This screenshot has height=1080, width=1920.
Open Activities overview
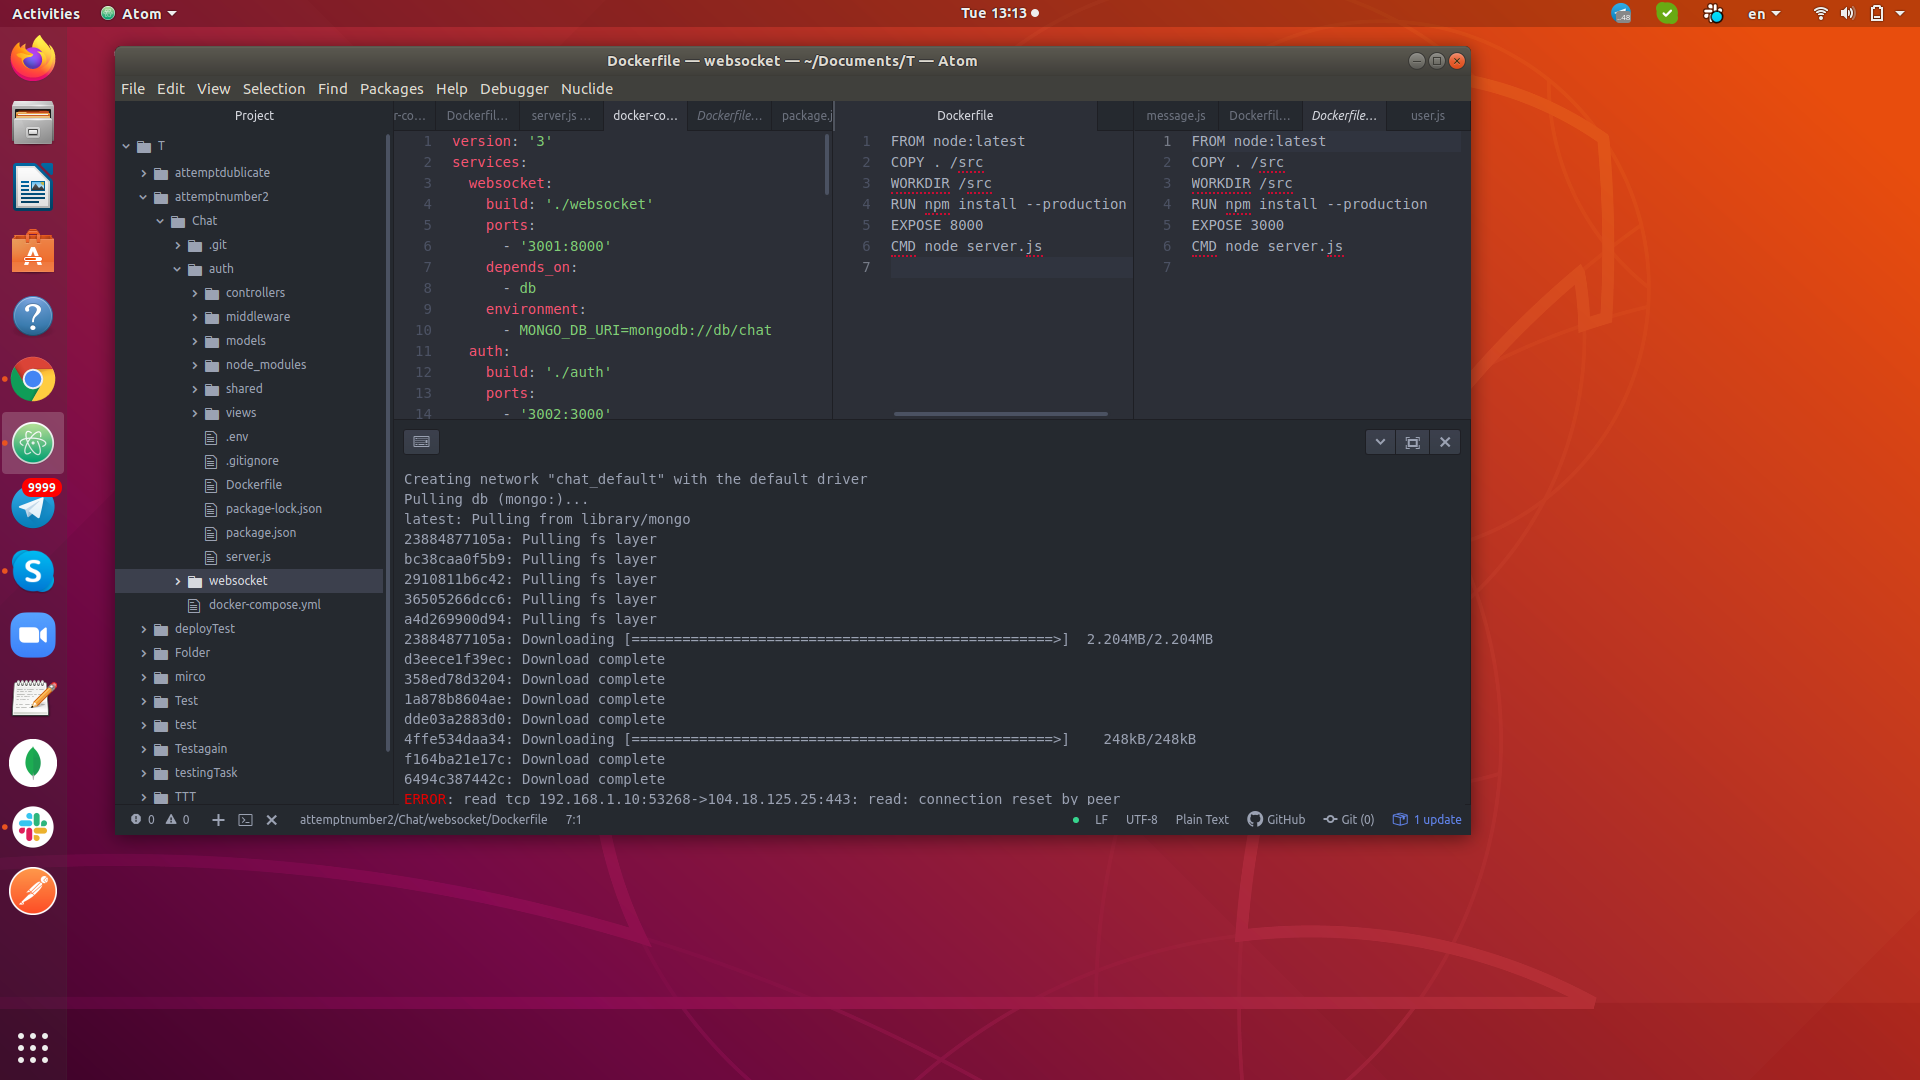pyautogui.click(x=46, y=14)
